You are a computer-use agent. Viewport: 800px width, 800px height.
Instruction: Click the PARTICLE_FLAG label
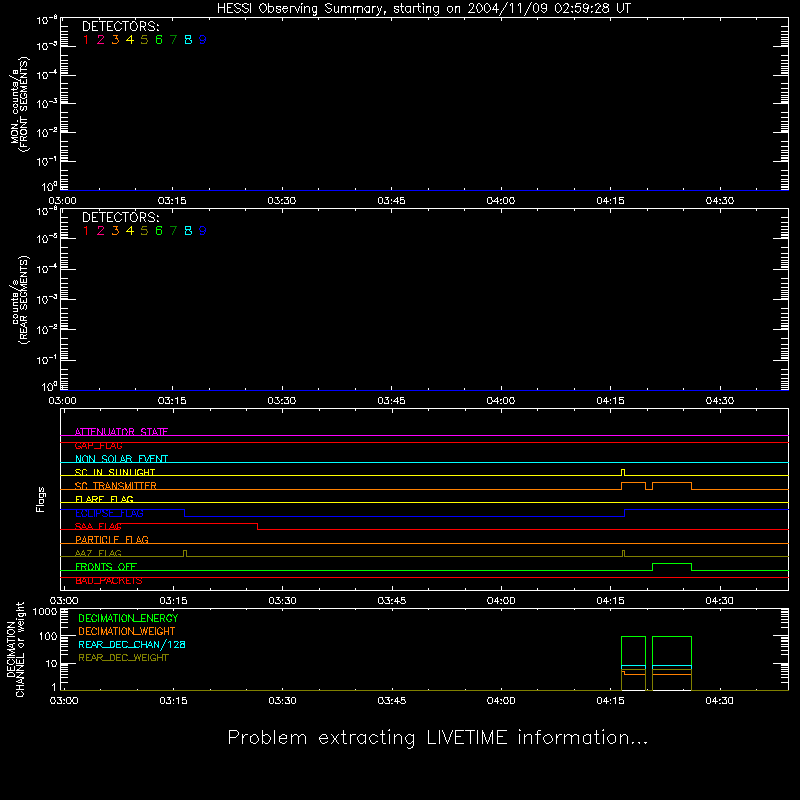tap(112, 539)
